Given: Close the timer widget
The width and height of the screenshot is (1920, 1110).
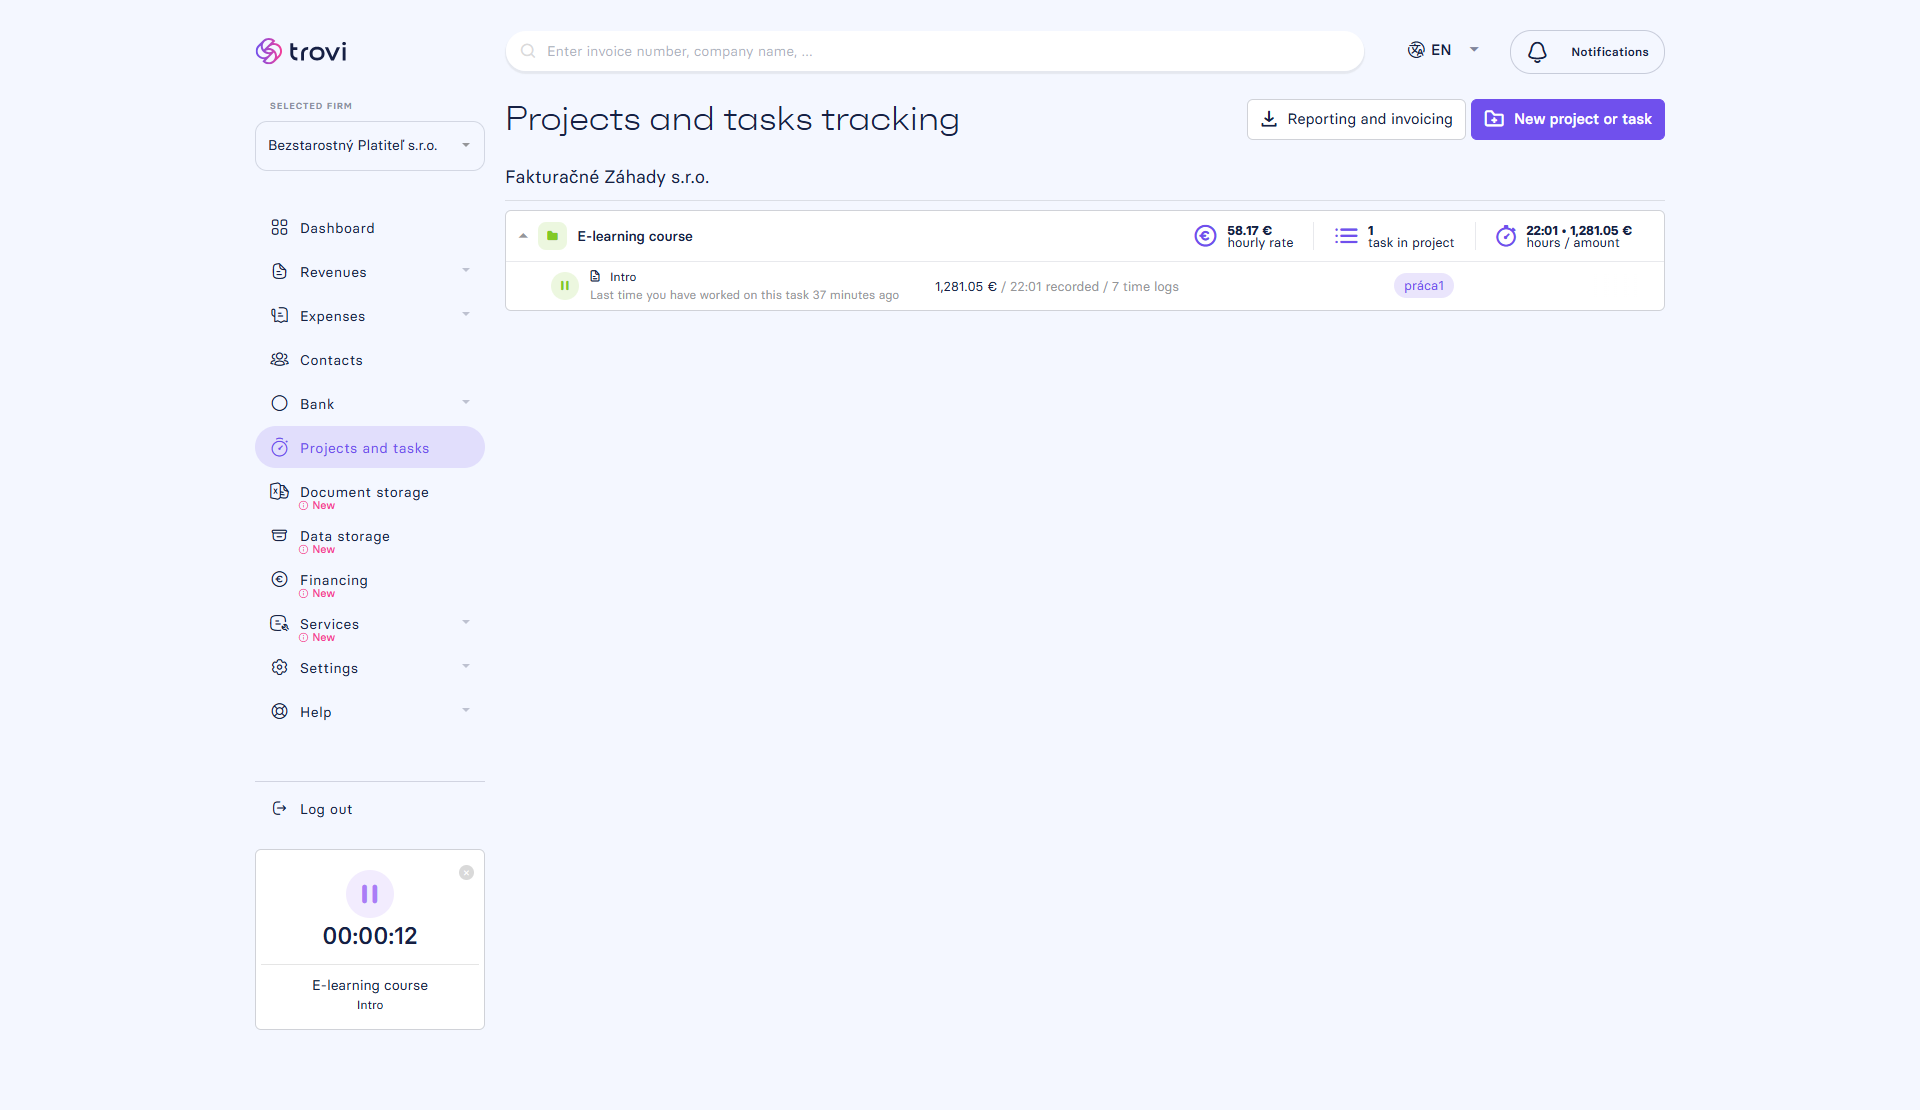Looking at the screenshot, I should click(466, 873).
